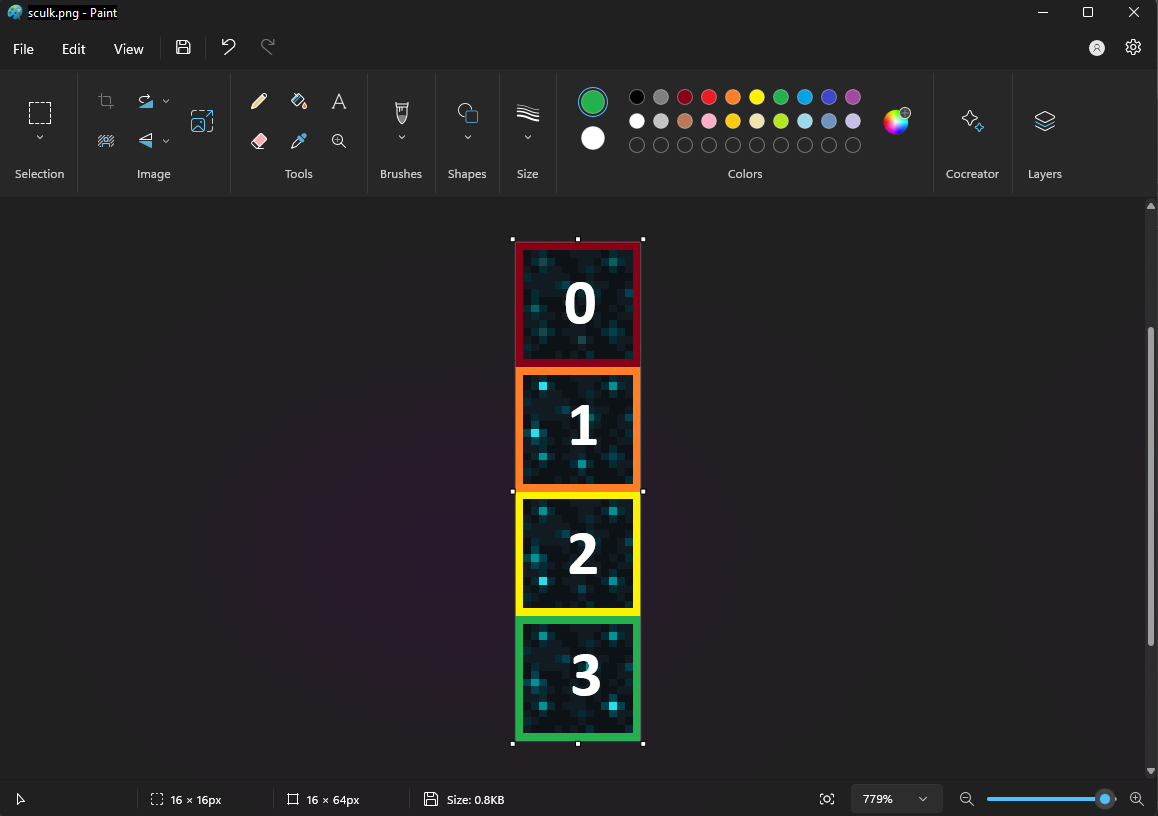Image resolution: width=1158 pixels, height=816 pixels.
Task: Expand the Shapes dropdown chevron
Action: pos(467,137)
